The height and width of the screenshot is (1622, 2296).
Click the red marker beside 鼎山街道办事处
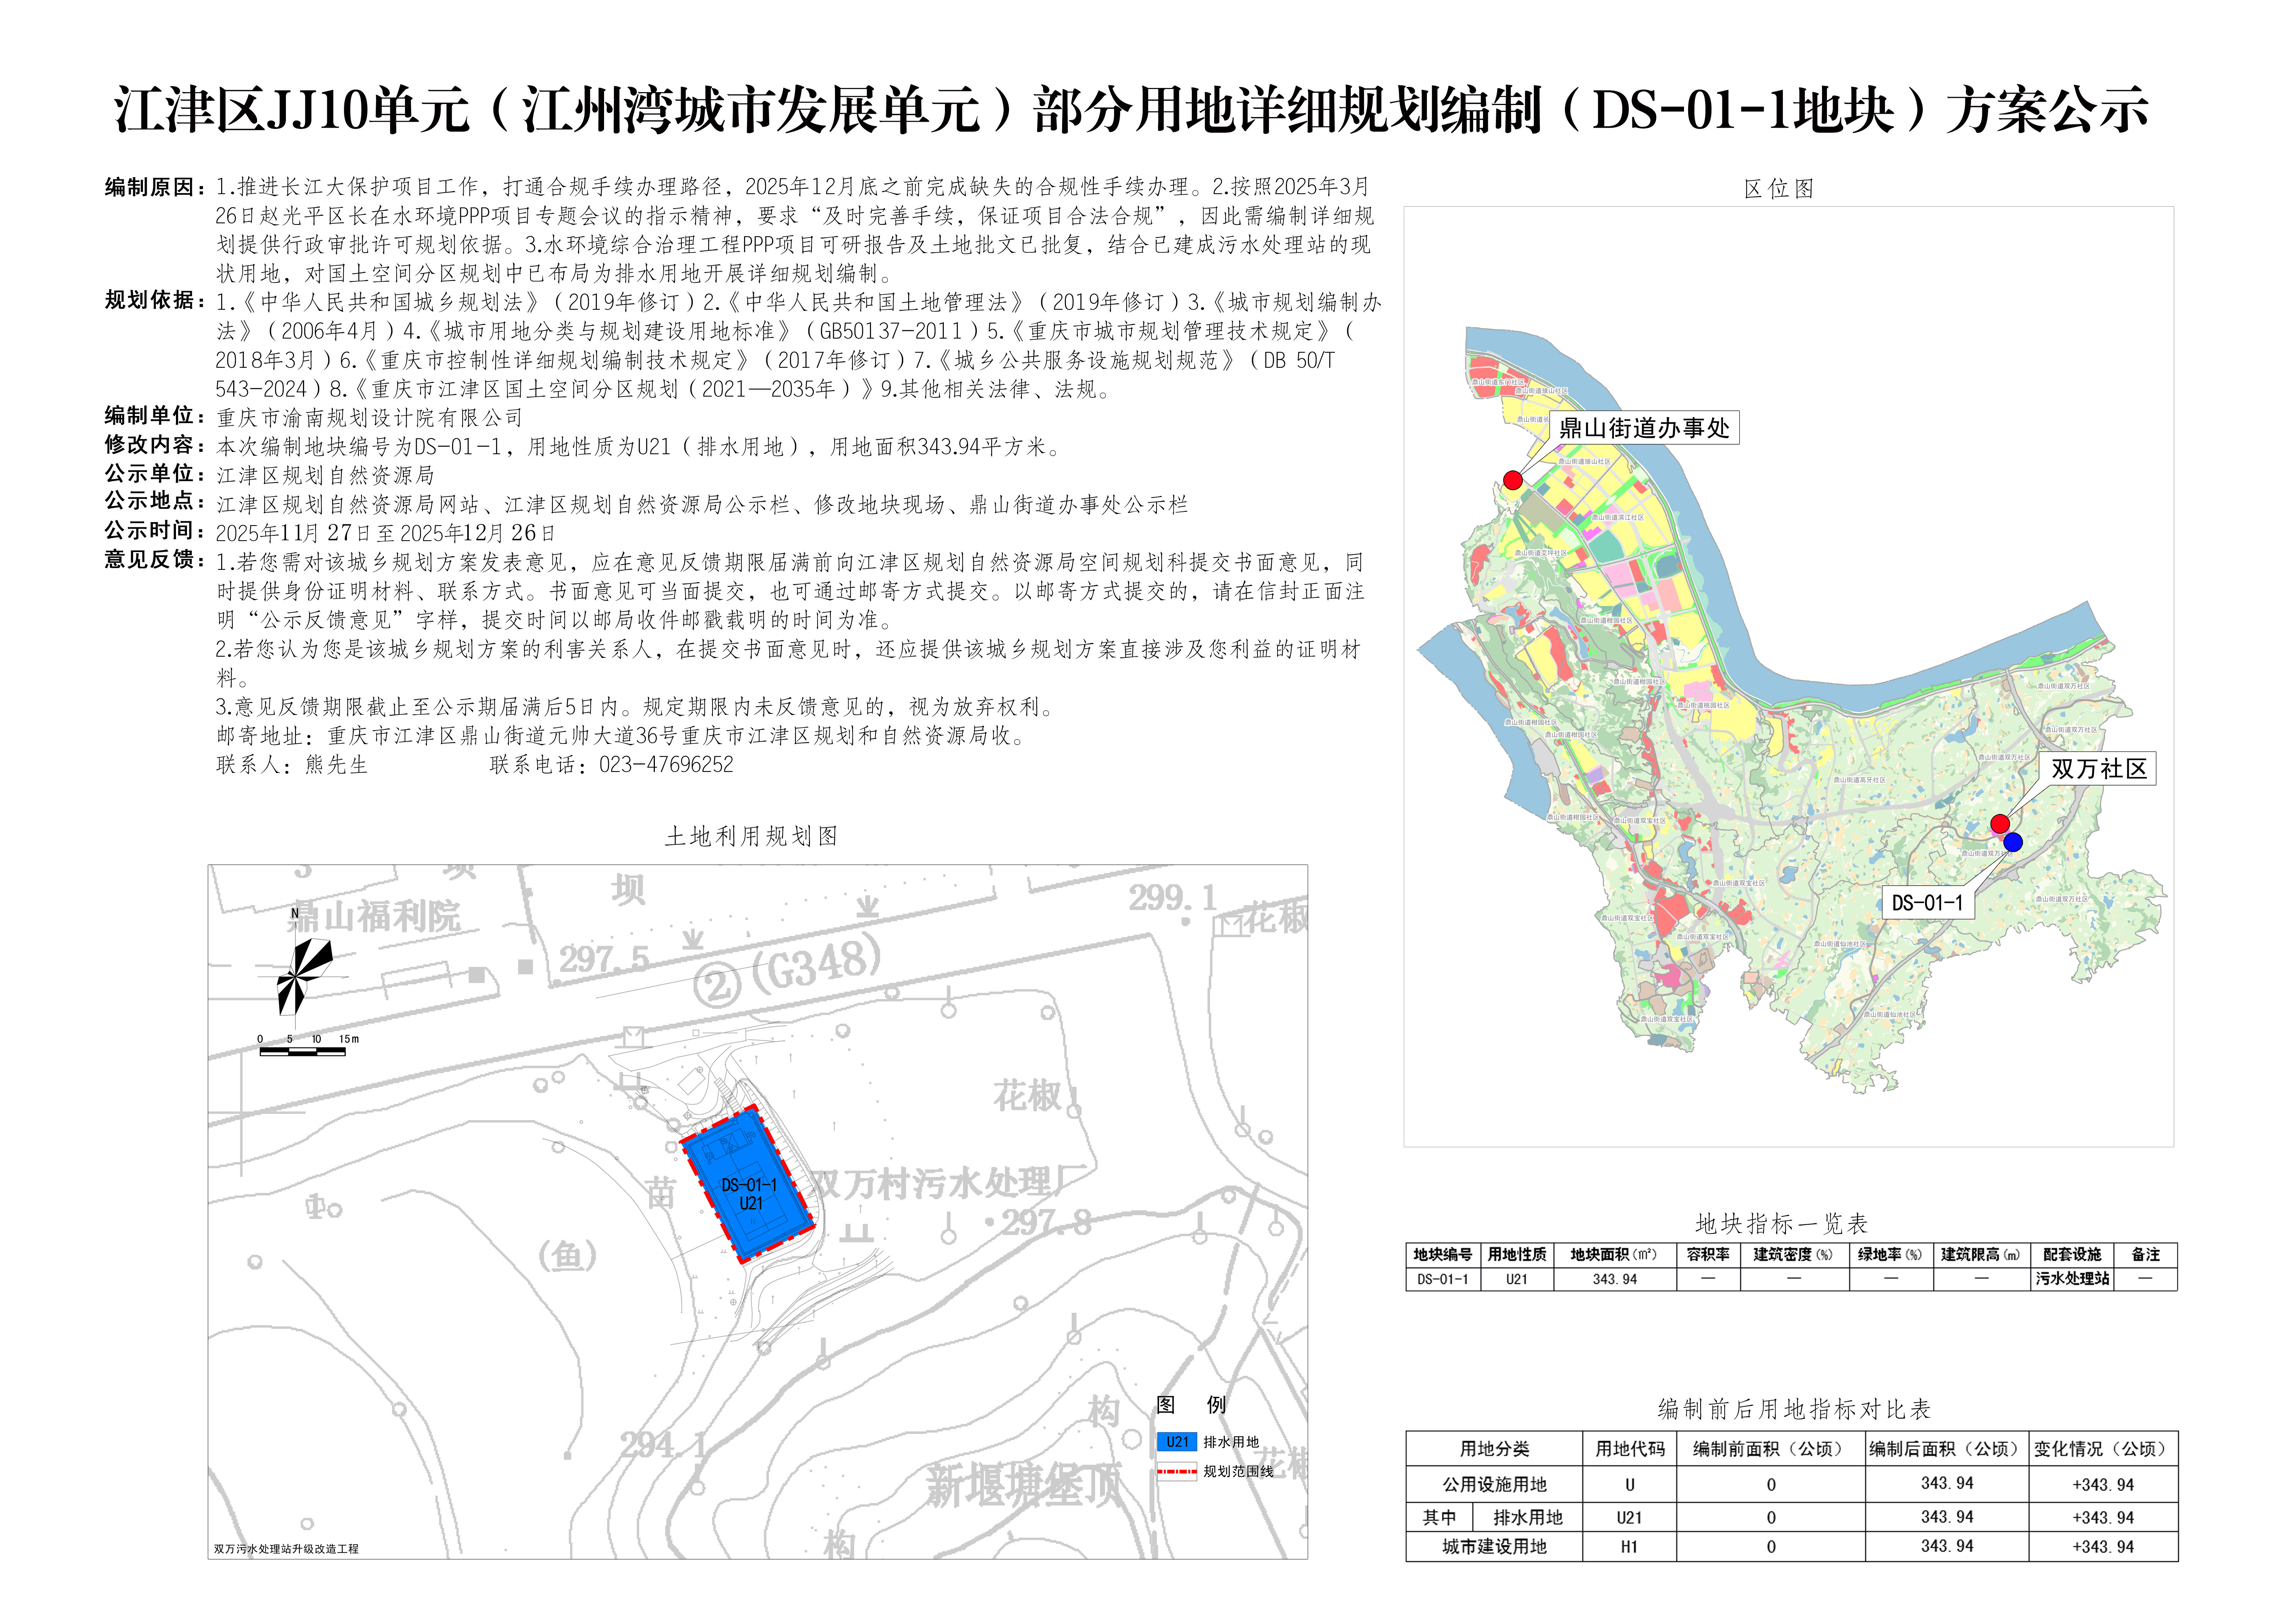click(x=1513, y=480)
